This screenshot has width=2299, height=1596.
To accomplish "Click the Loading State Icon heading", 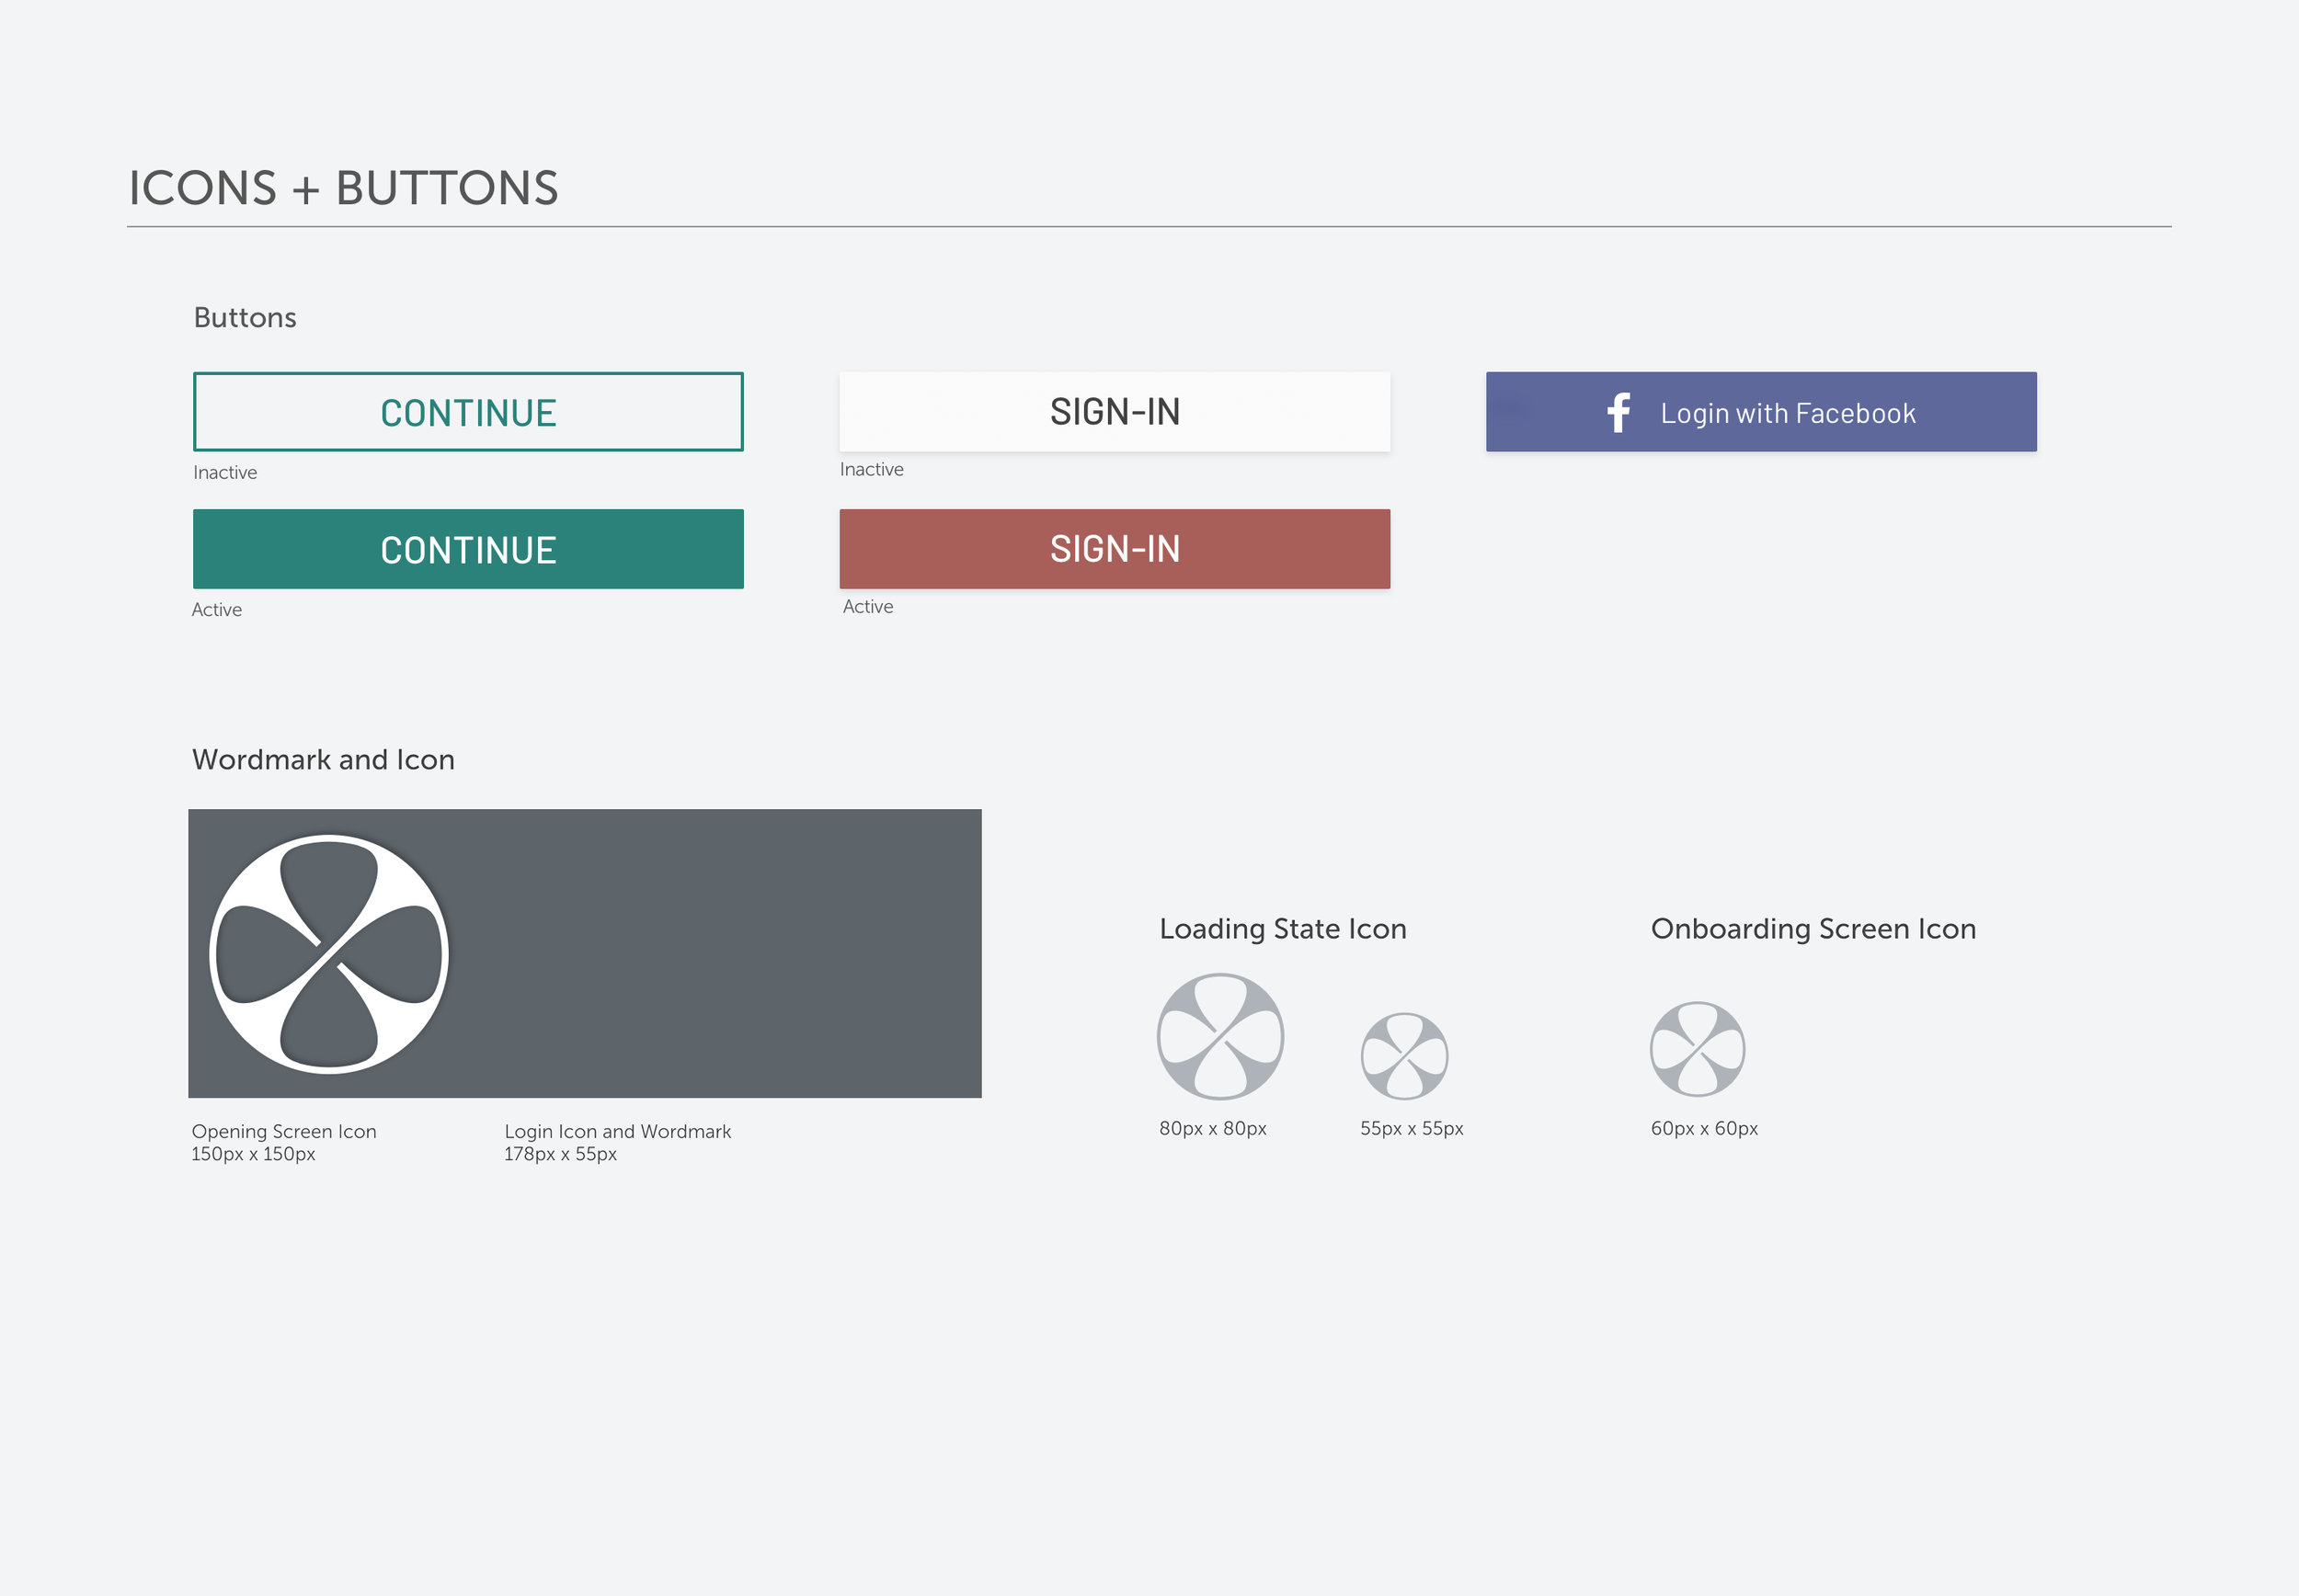I will 1283,929.
